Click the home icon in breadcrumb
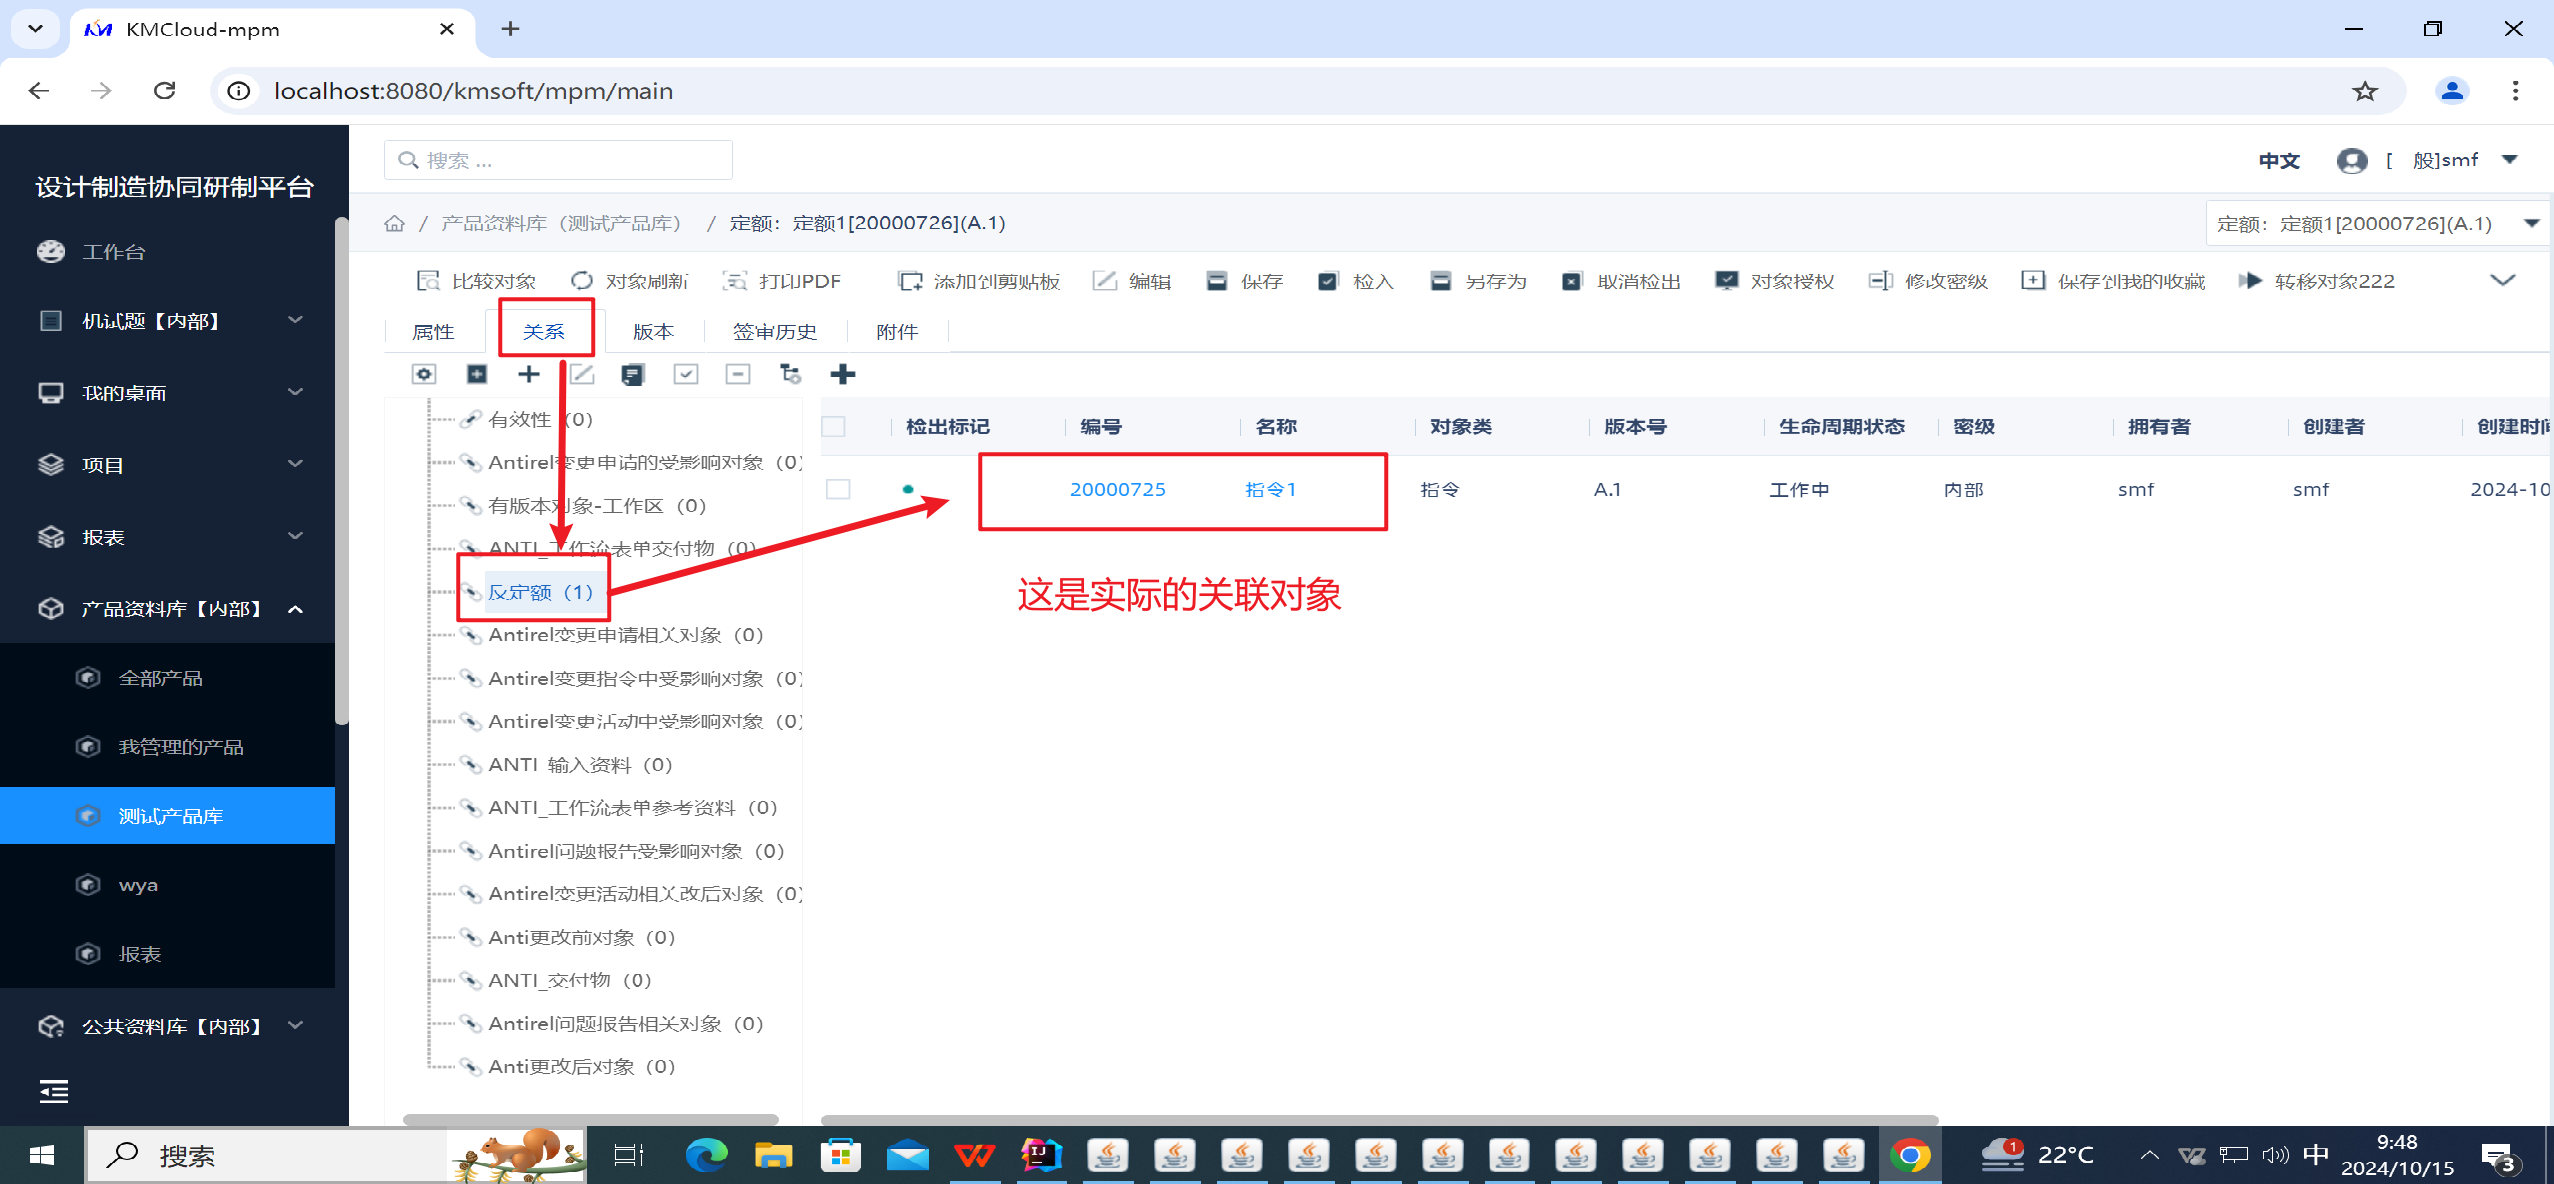 [395, 223]
